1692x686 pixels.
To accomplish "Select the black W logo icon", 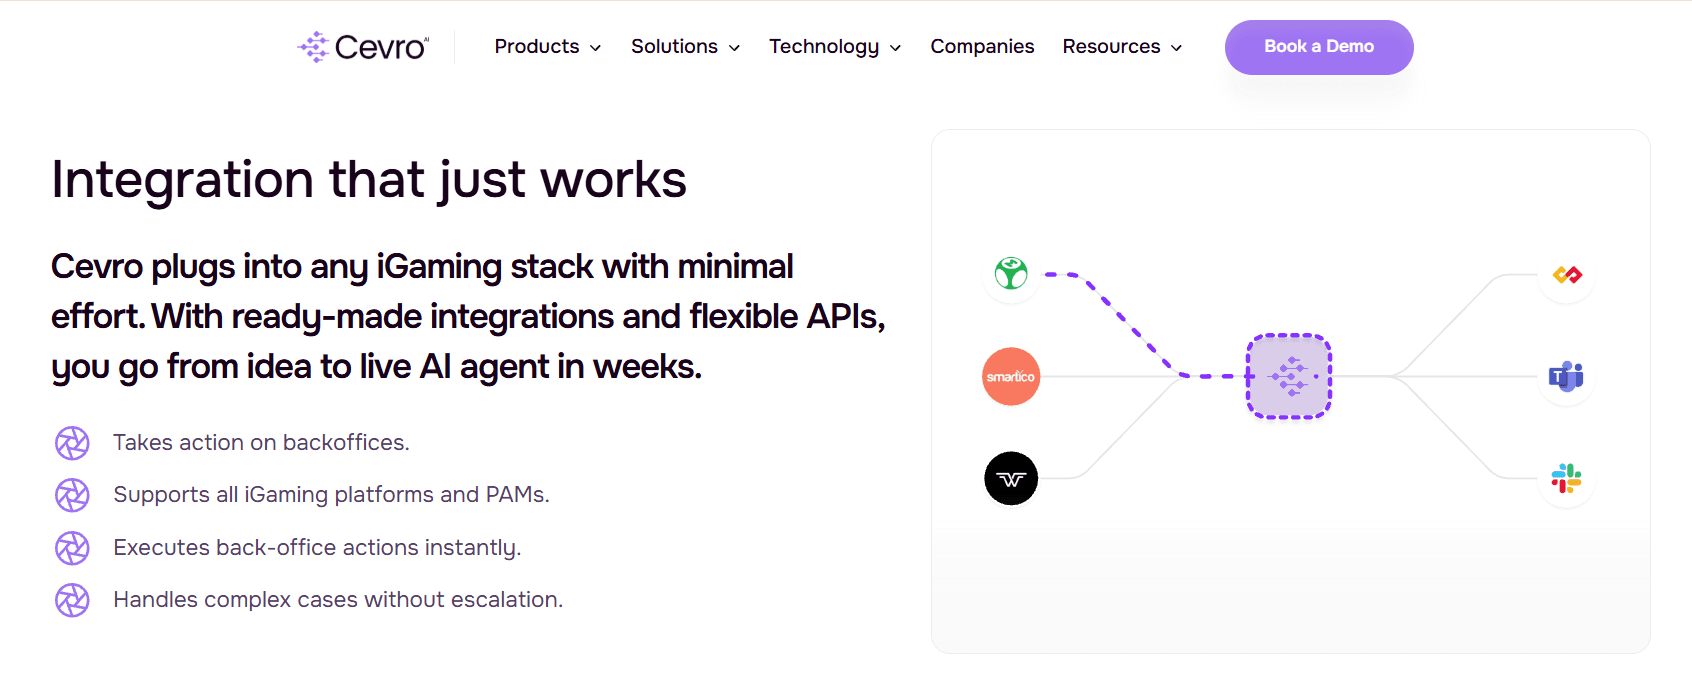I will pyautogui.click(x=1011, y=478).
